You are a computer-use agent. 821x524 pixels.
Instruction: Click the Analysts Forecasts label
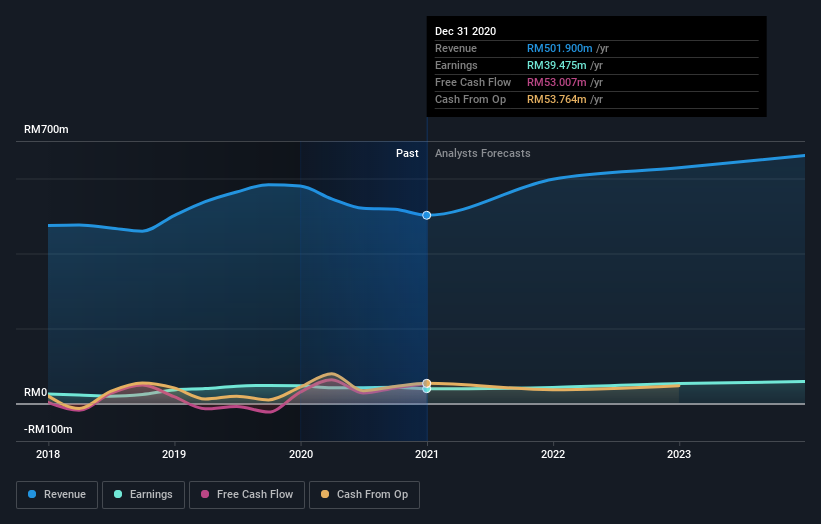pyautogui.click(x=483, y=153)
